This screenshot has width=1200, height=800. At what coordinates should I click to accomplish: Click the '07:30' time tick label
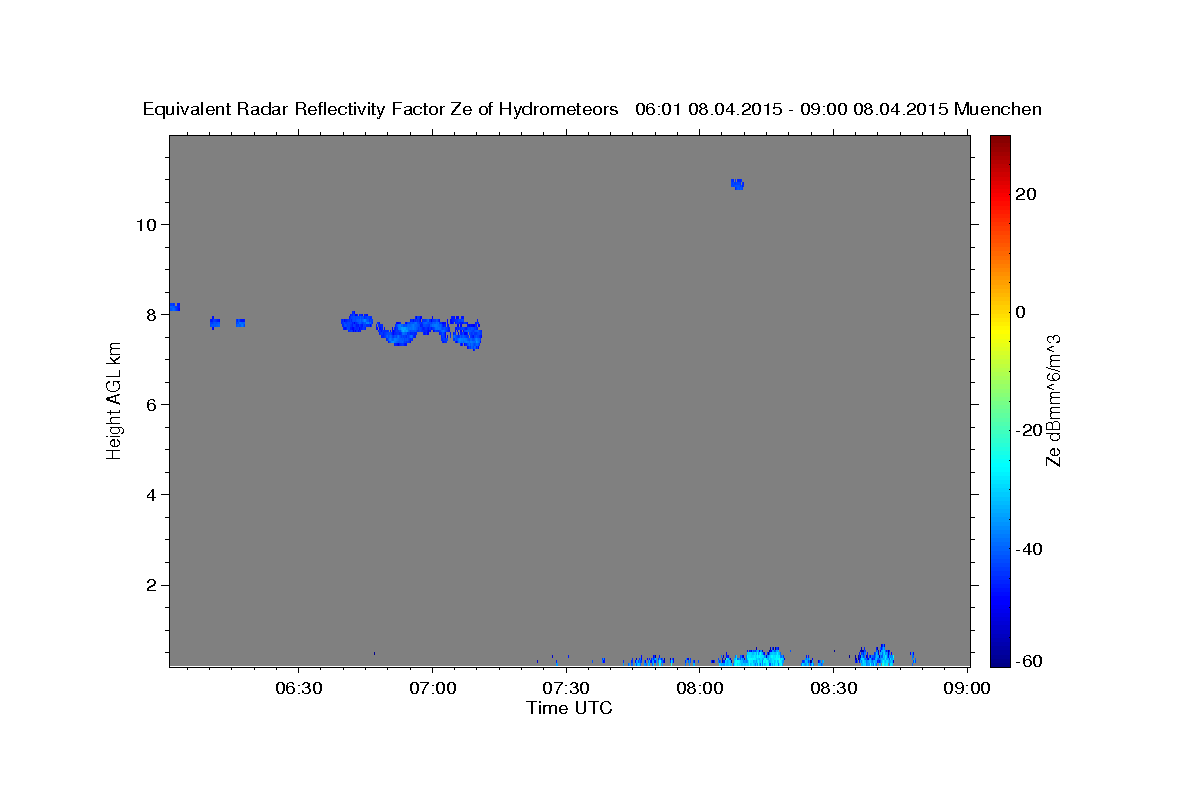(566, 688)
